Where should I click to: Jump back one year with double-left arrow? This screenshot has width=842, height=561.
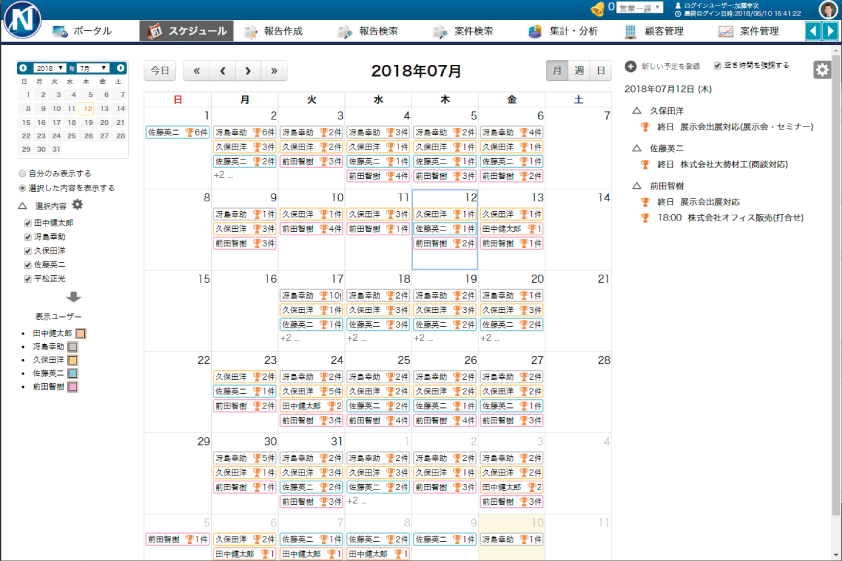point(197,71)
